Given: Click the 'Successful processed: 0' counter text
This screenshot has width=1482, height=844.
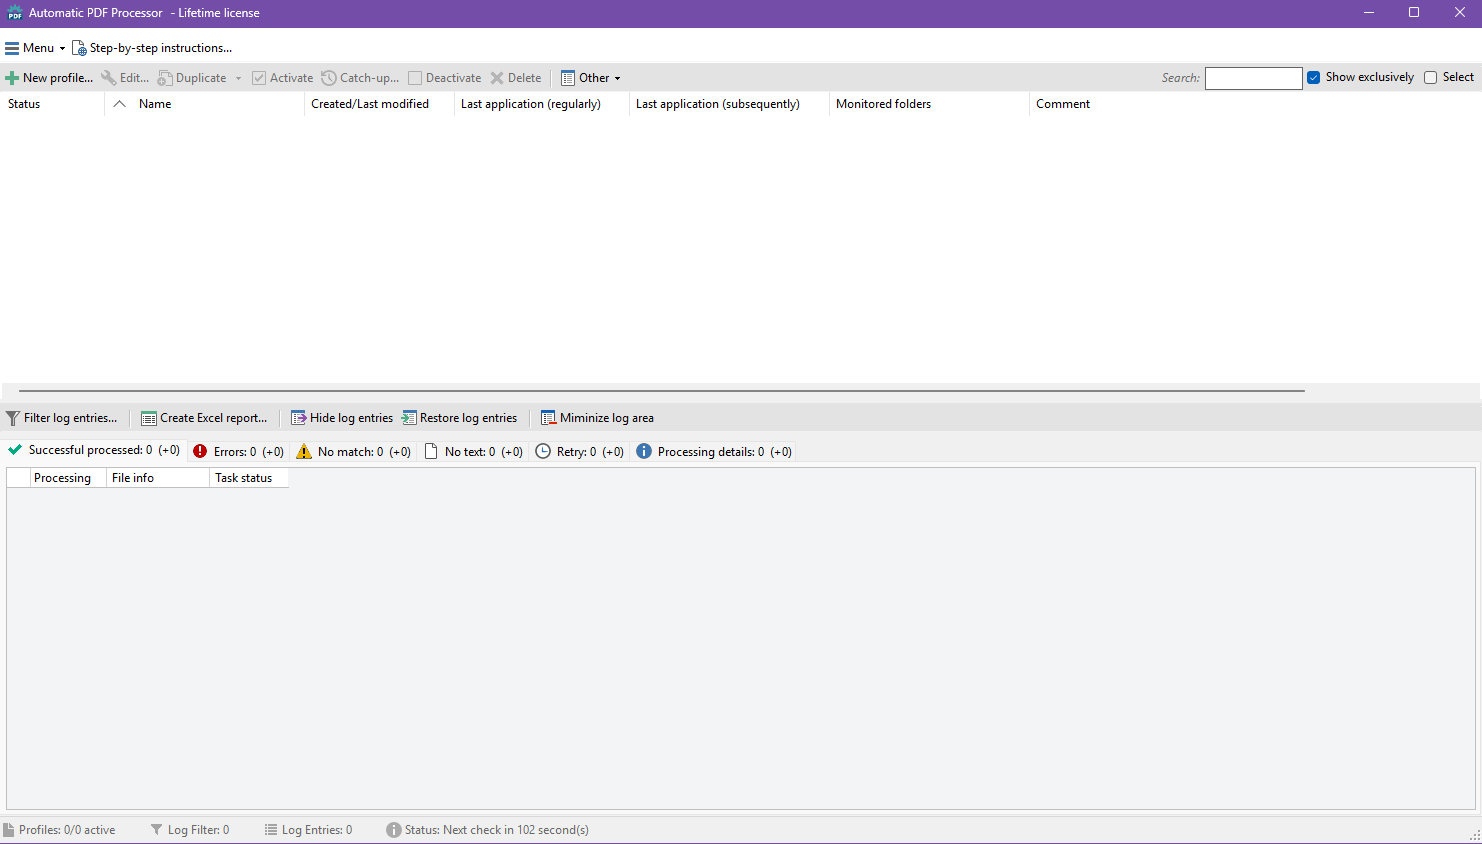Looking at the screenshot, I should click(x=91, y=450).
